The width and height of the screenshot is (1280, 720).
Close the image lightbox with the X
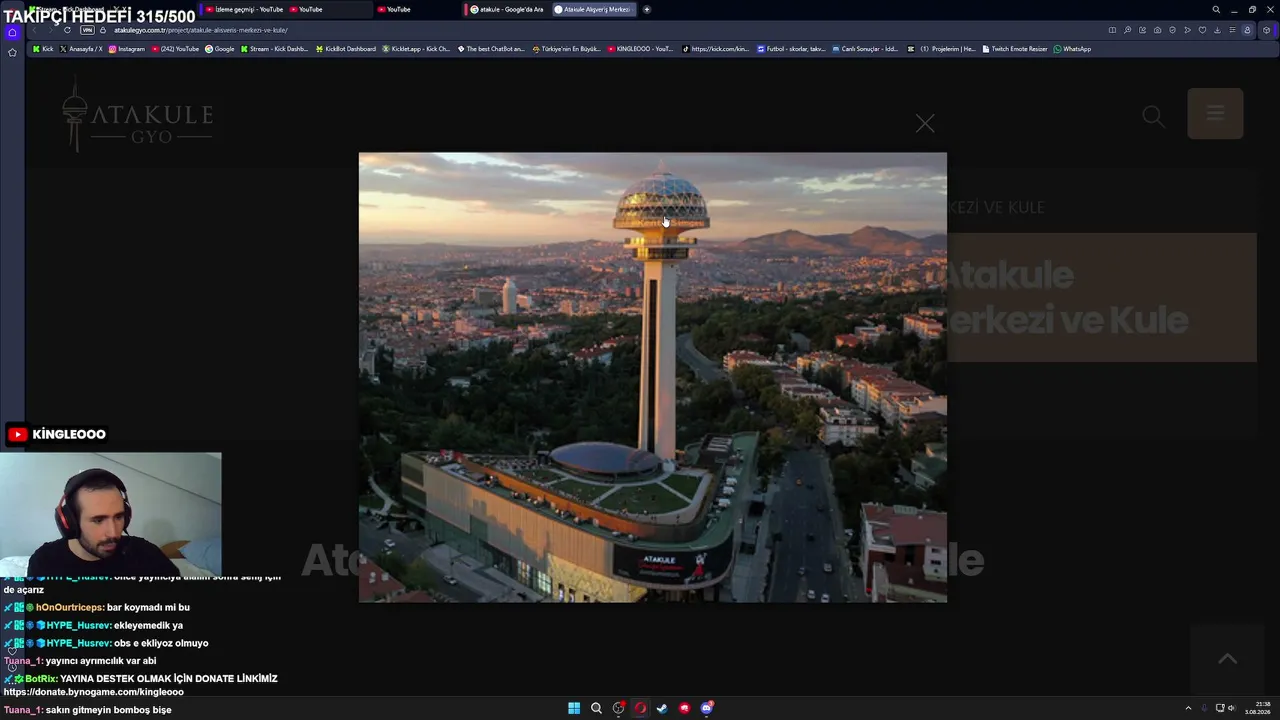[x=925, y=123]
